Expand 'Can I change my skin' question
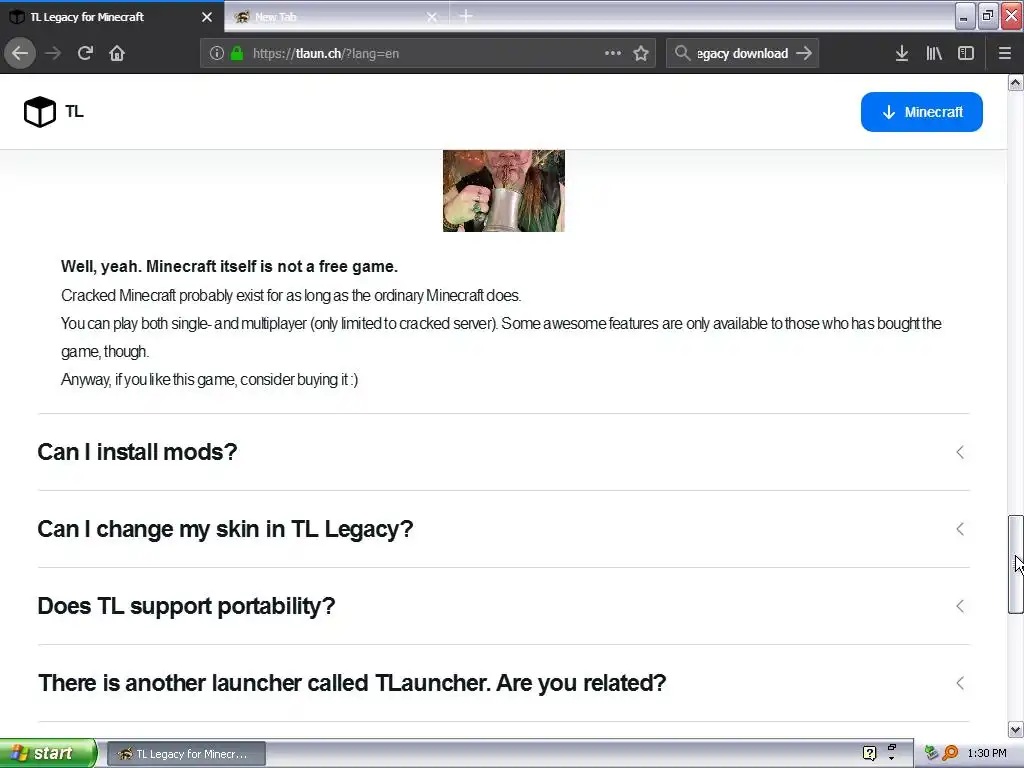The width and height of the screenshot is (1024, 768). [x=504, y=529]
